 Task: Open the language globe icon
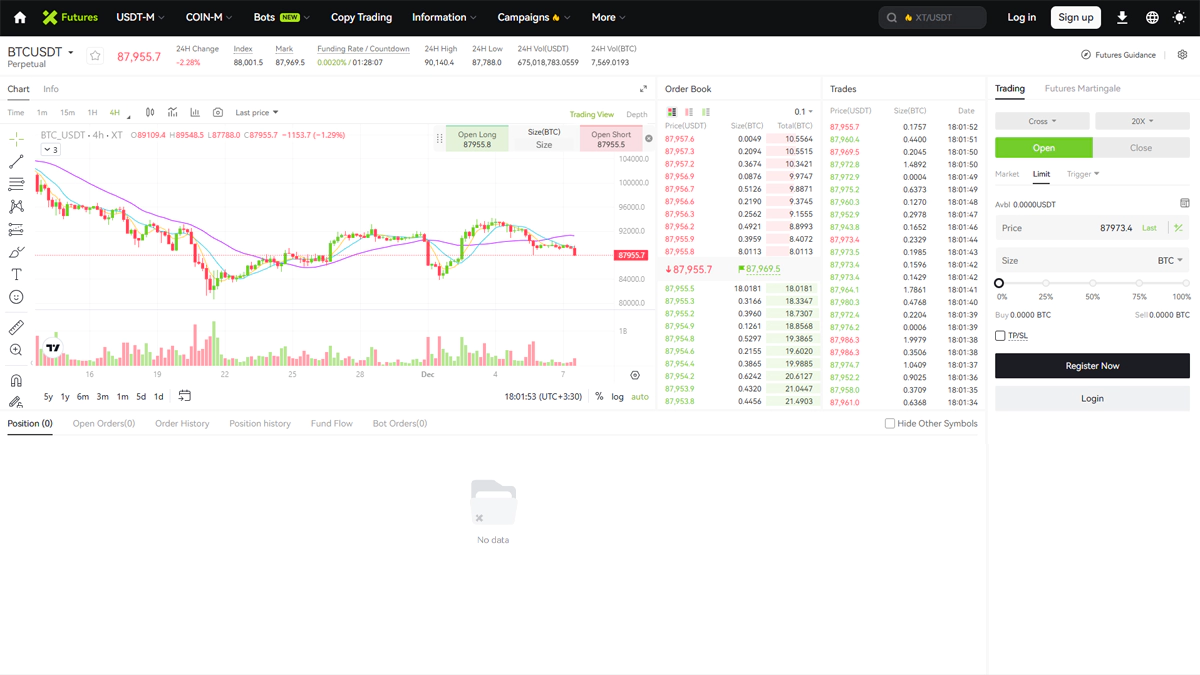click(1152, 18)
